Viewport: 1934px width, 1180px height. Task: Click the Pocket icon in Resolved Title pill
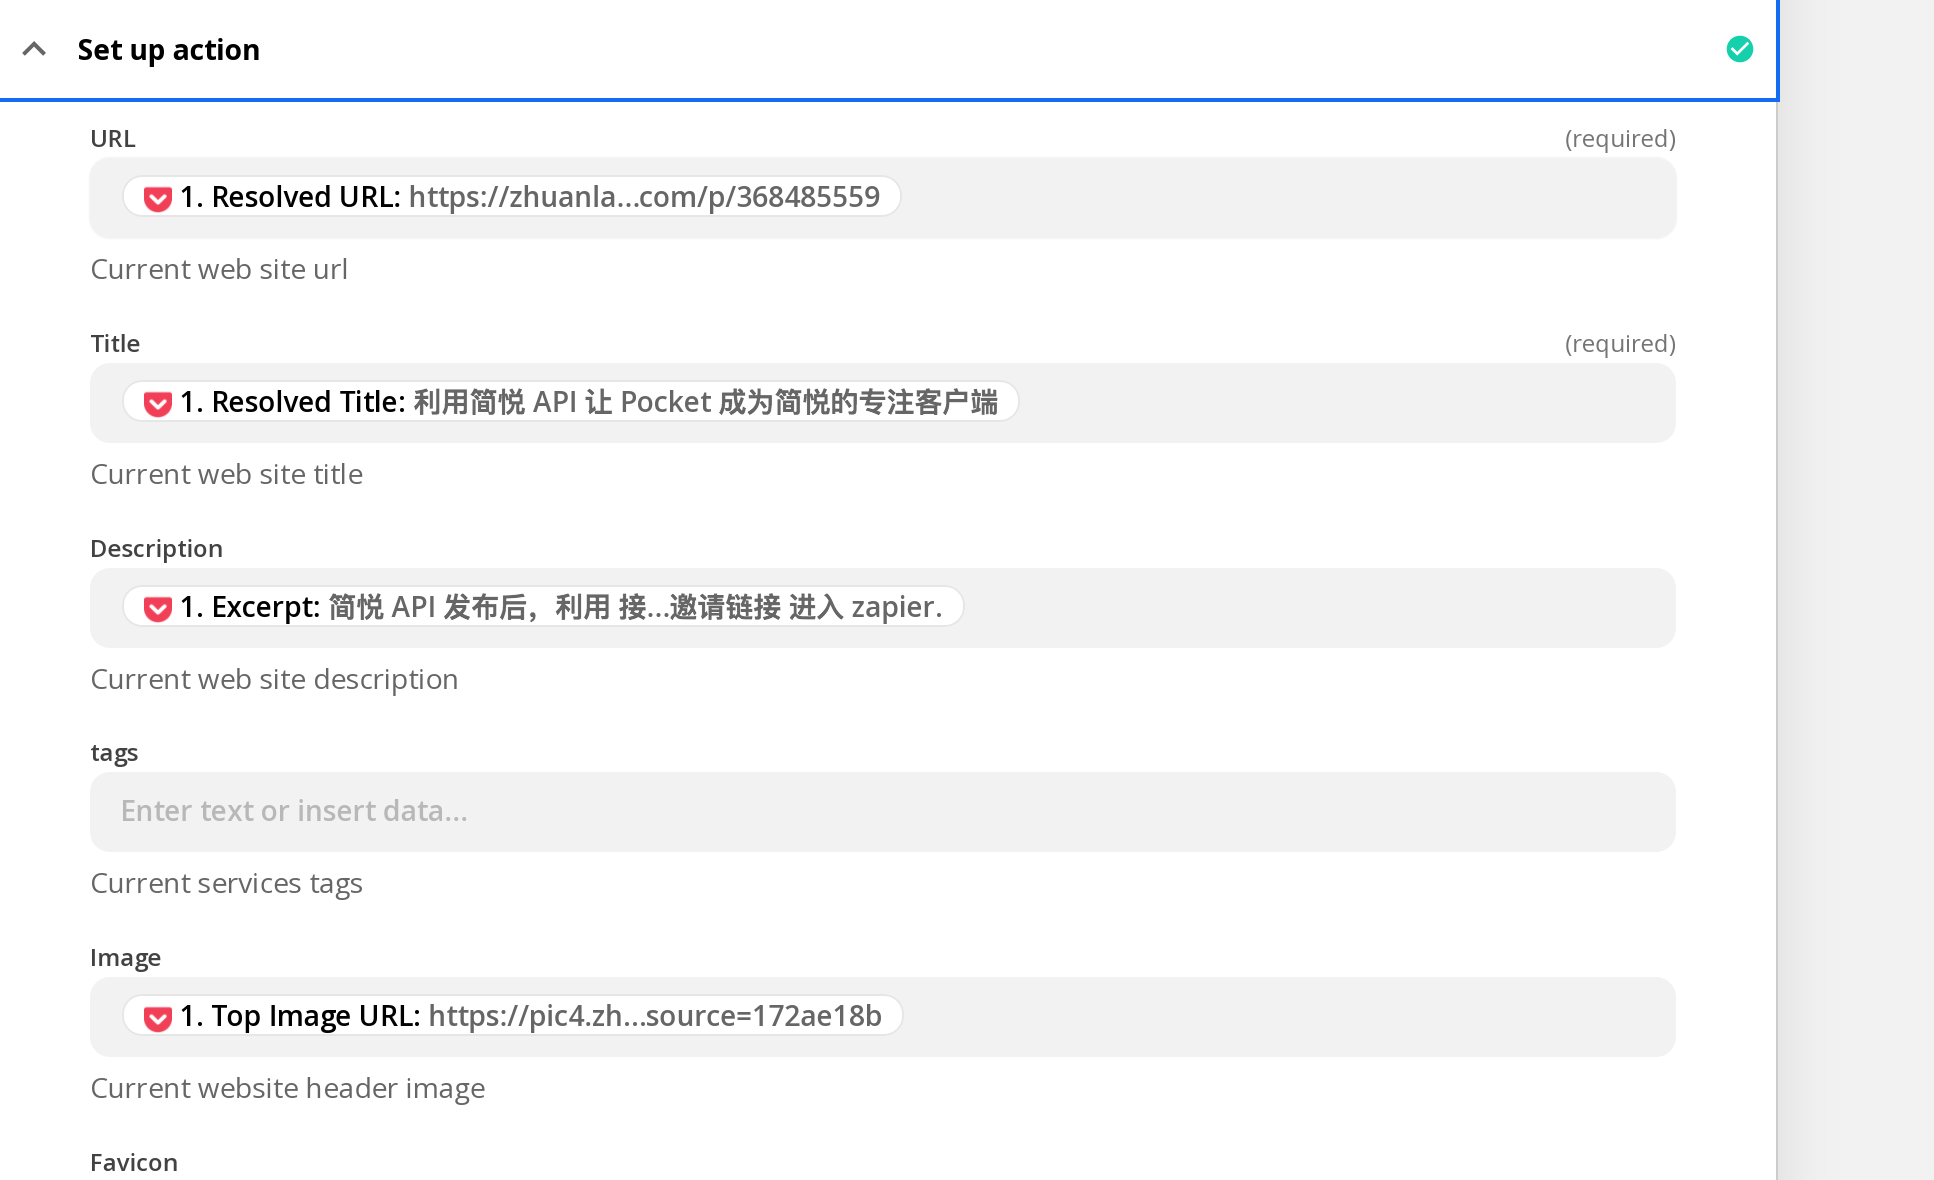coord(157,403)
